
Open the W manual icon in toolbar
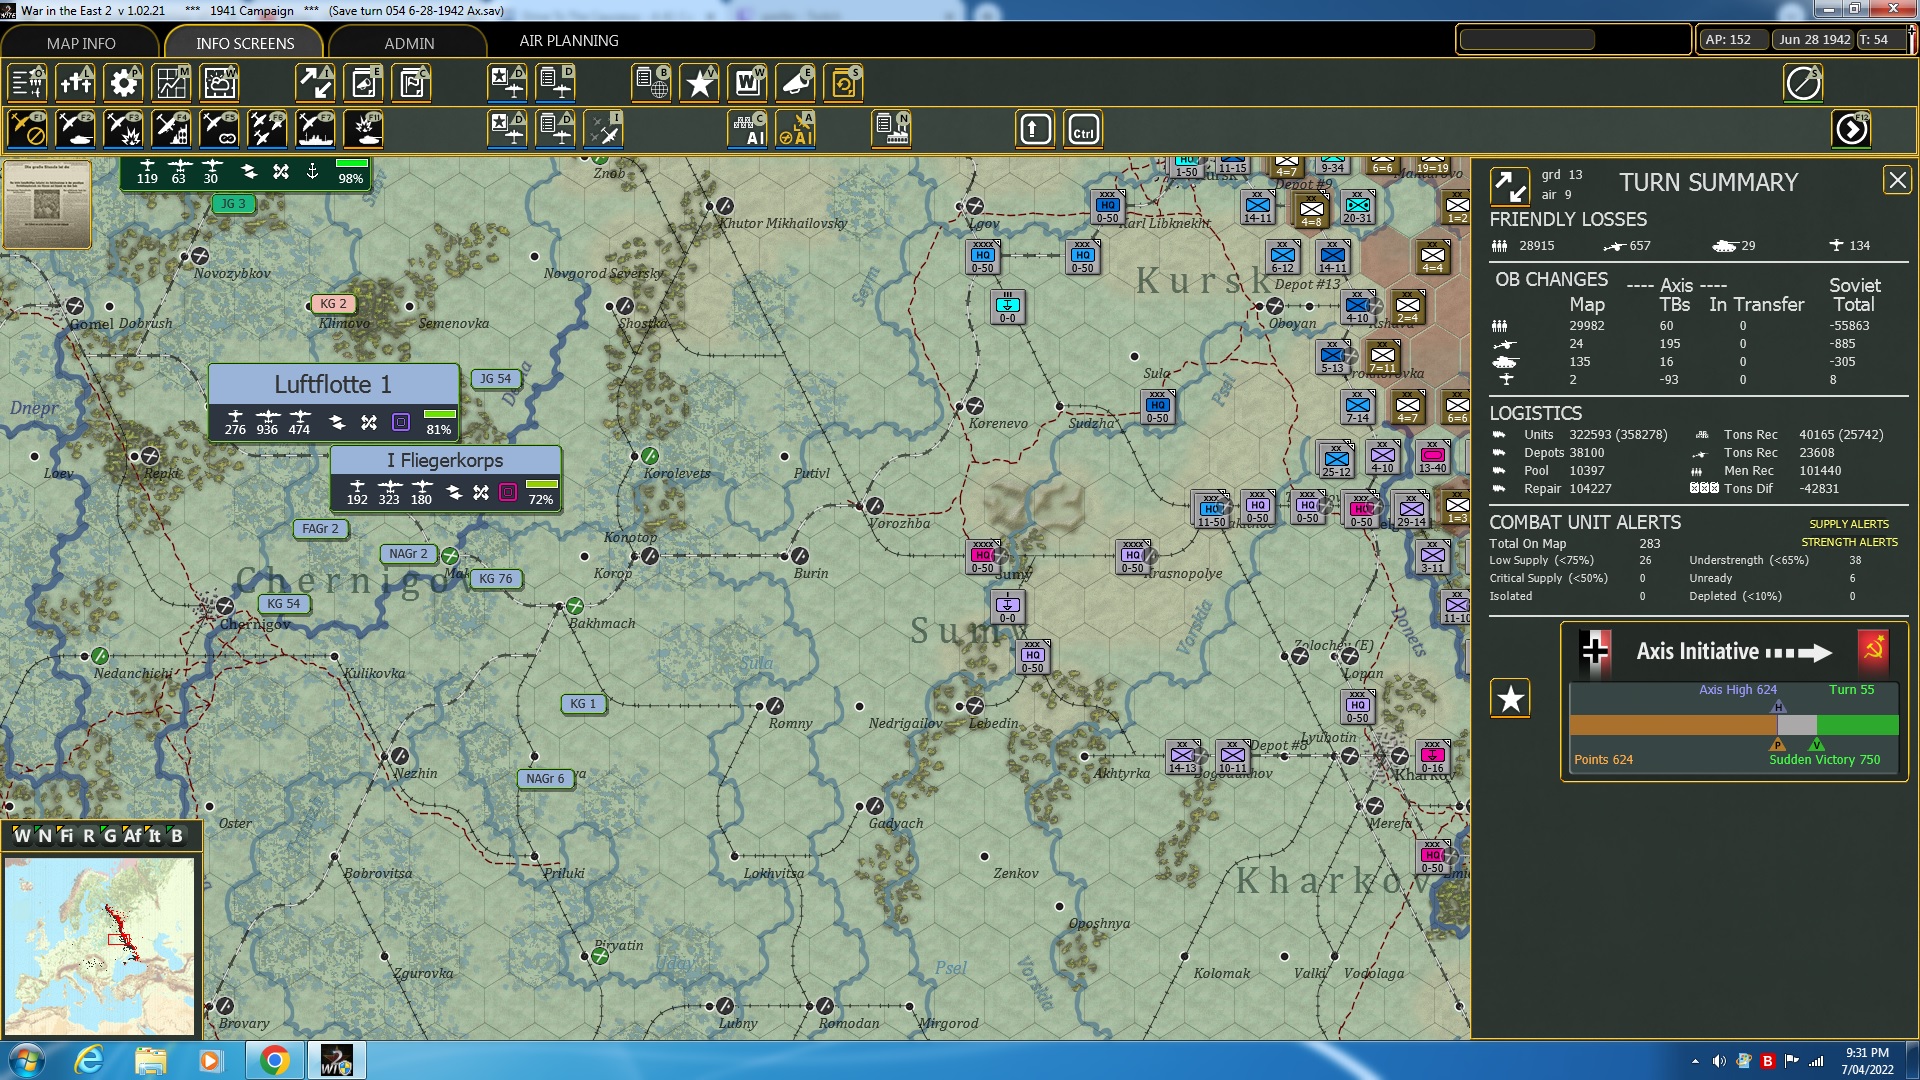(x=747, y=83)
